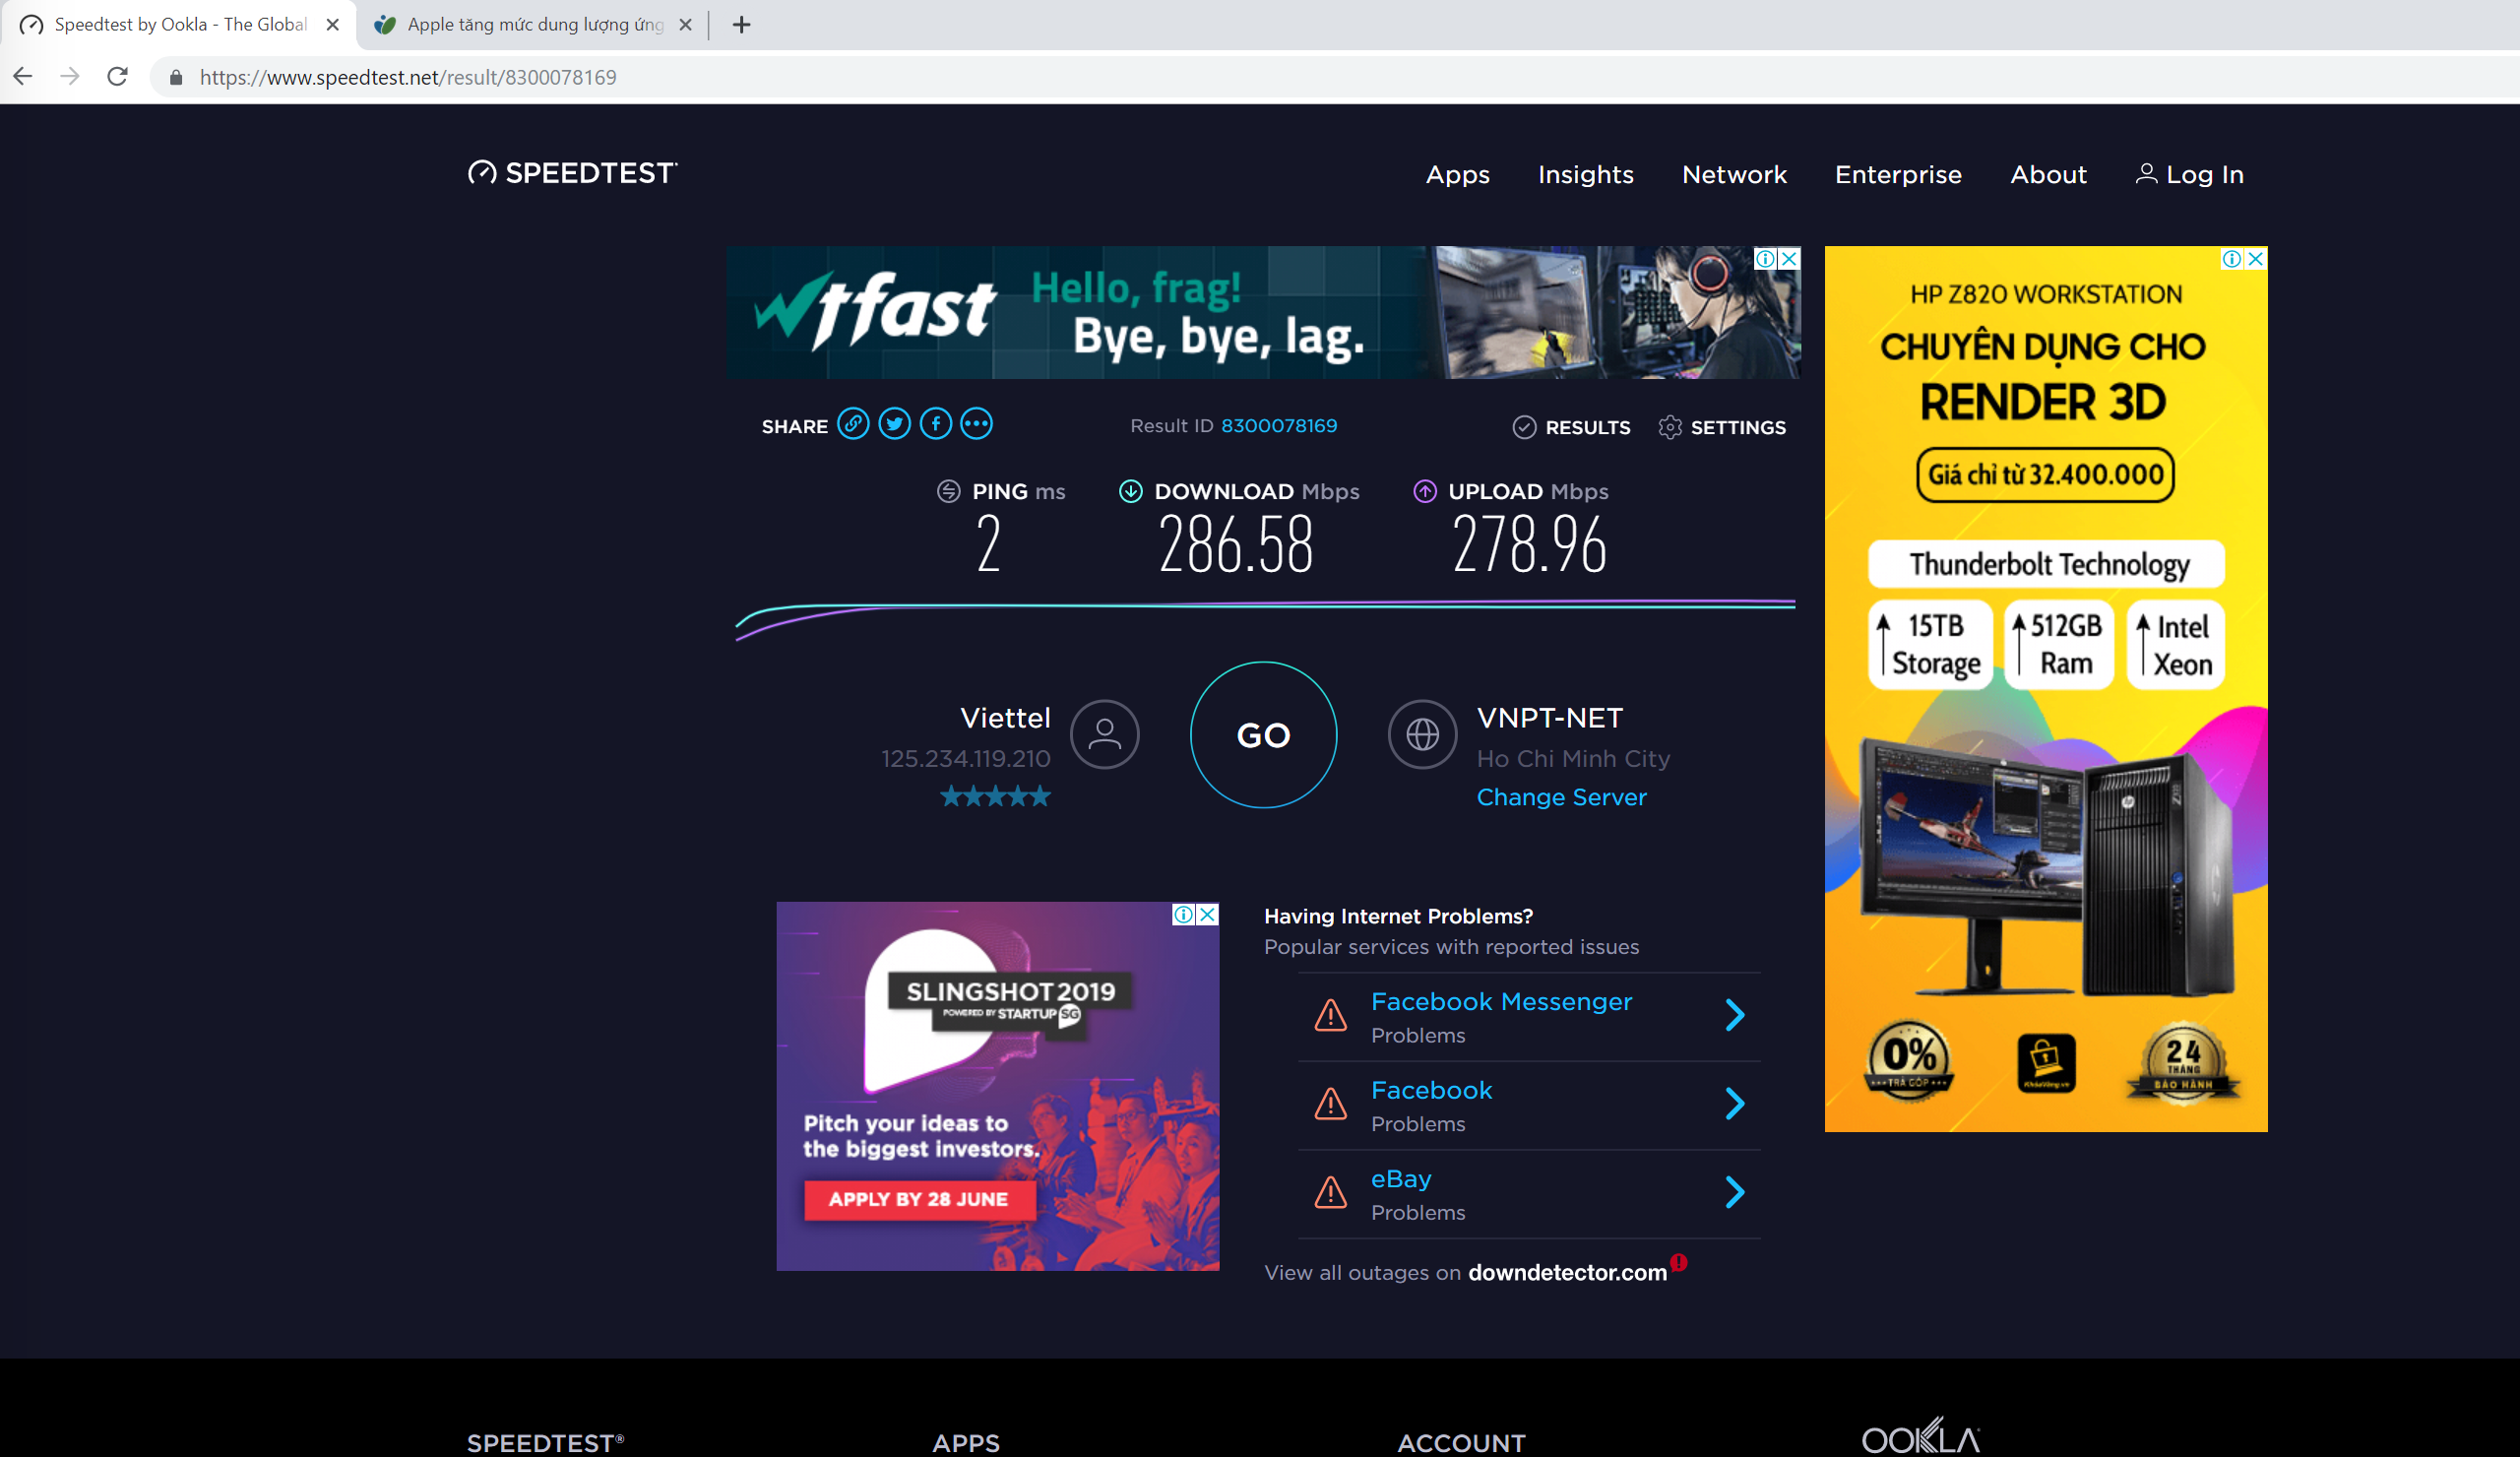Click eBay warning triangle icon
This screenshot has height=1457, width=2520.
pos(1330,1192)
